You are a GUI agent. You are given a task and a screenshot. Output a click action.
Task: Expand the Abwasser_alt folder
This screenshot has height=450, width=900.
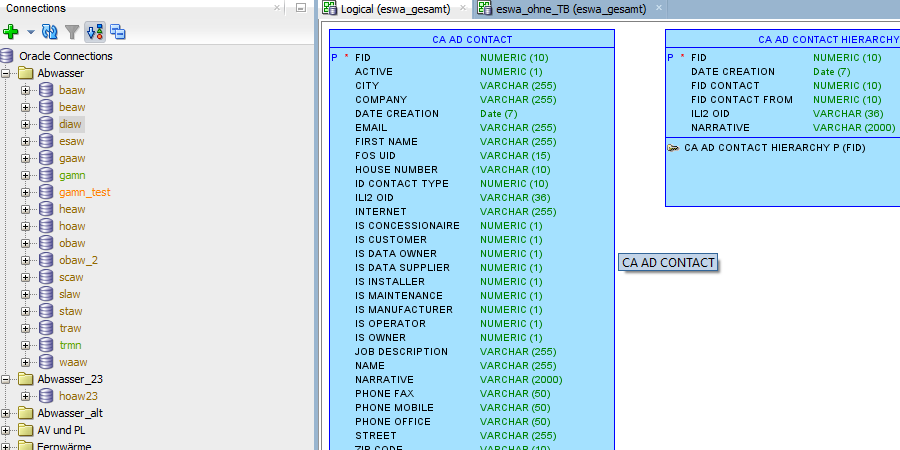click(x=7, y=413)
